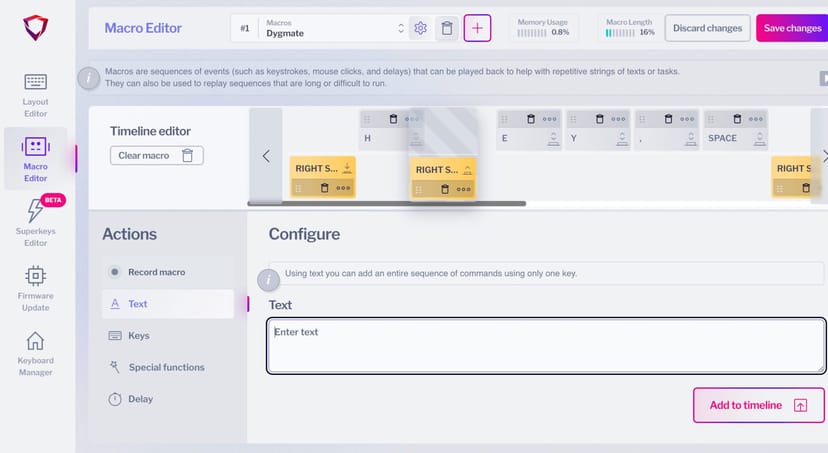Screen dimensions: 828x453
Task: Delete the current macro with trash icon
Action: [447, 28]
